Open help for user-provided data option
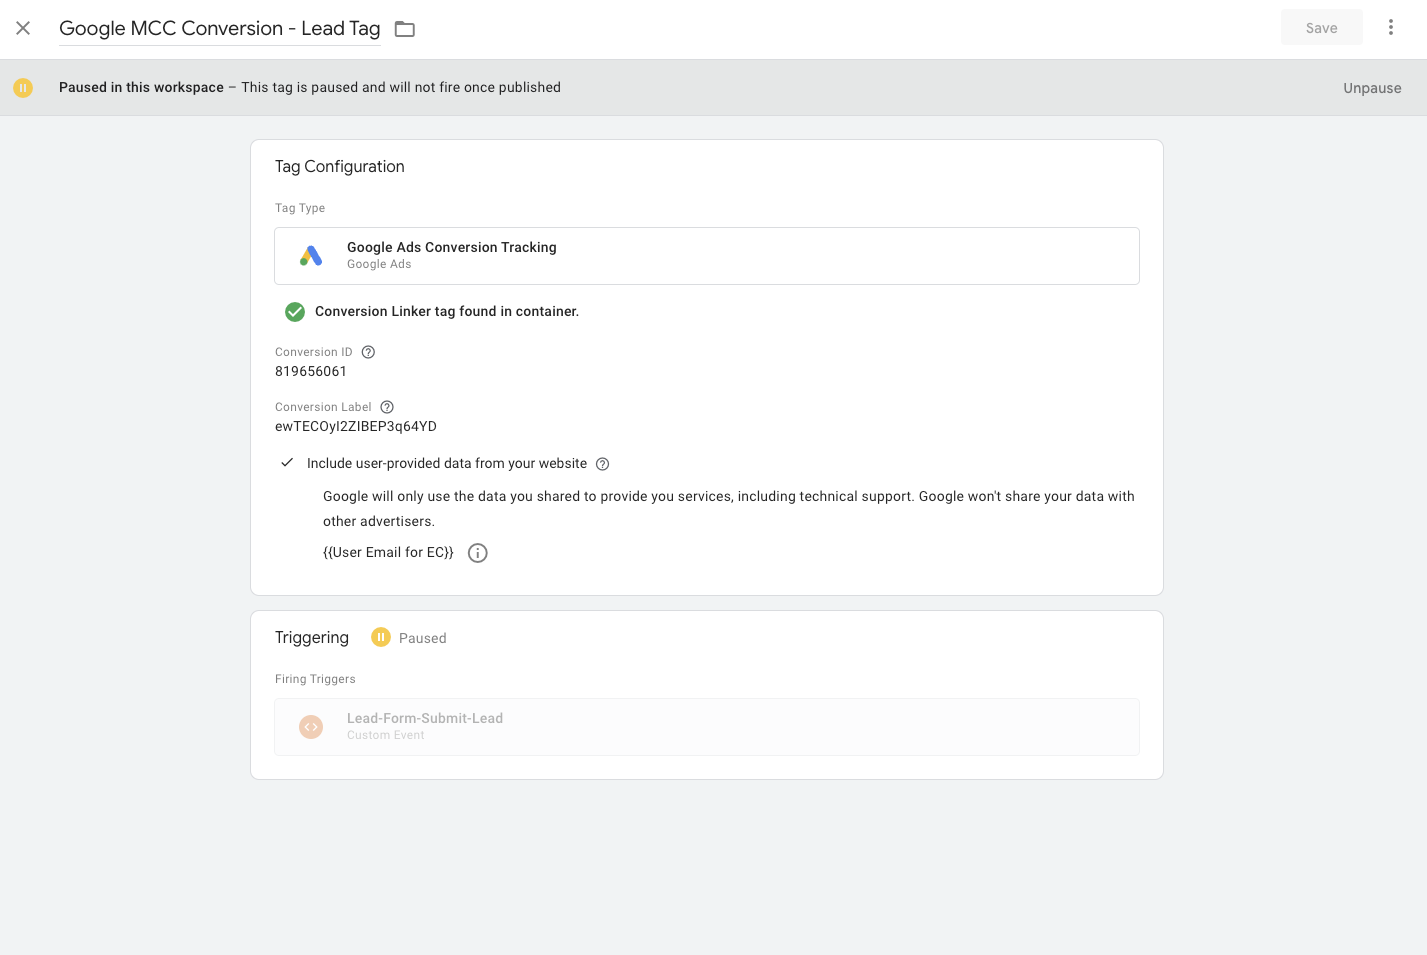This screenshot has height=955, width=1427. pyautogui.click(x=602, y=464)
